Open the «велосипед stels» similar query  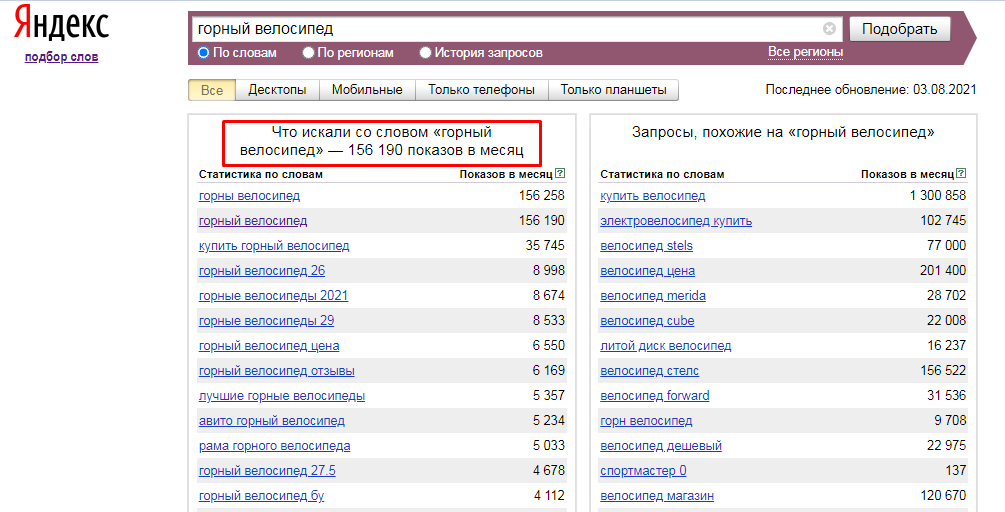[646, 246]
